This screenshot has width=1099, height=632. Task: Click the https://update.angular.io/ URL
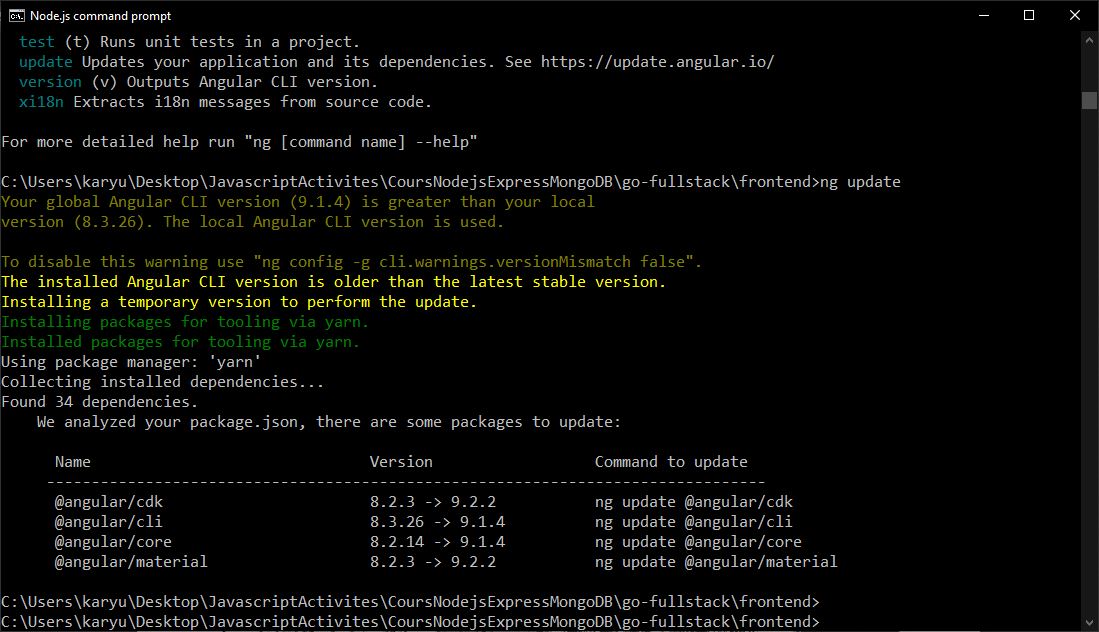click(657, 62)
